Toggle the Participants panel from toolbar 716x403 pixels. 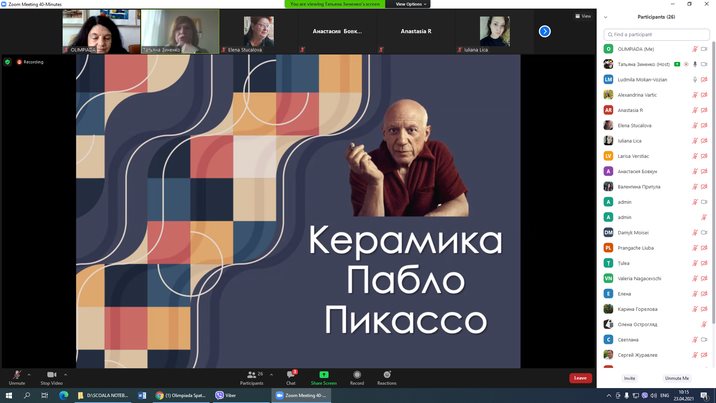pos(251,375)
